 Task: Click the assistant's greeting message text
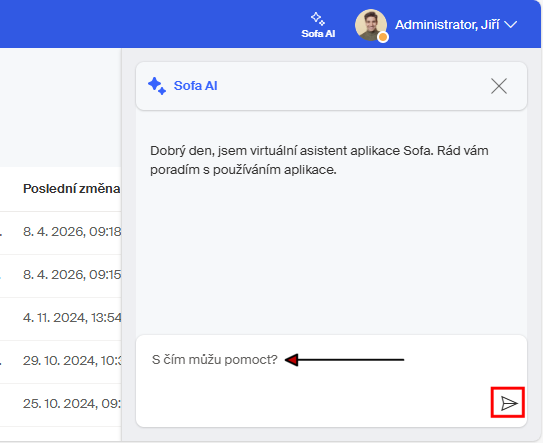[x=319, y=160]
